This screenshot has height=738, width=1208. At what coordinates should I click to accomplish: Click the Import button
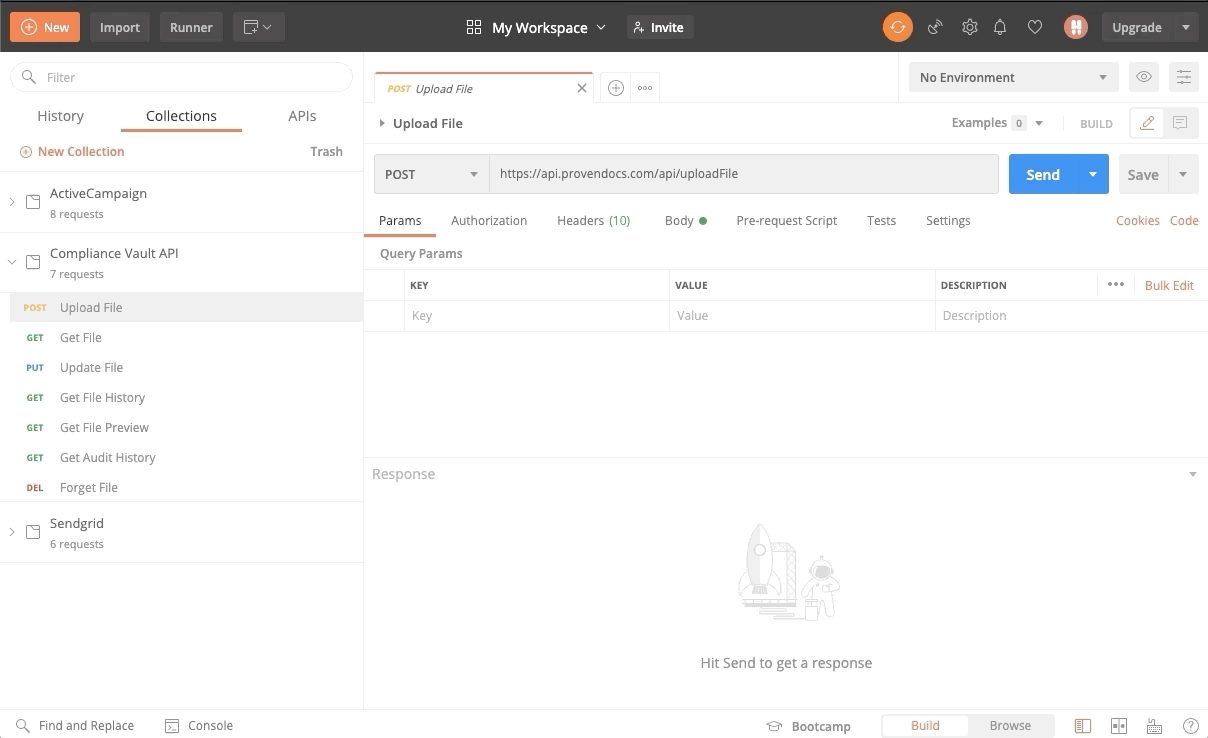pos(120,27)
